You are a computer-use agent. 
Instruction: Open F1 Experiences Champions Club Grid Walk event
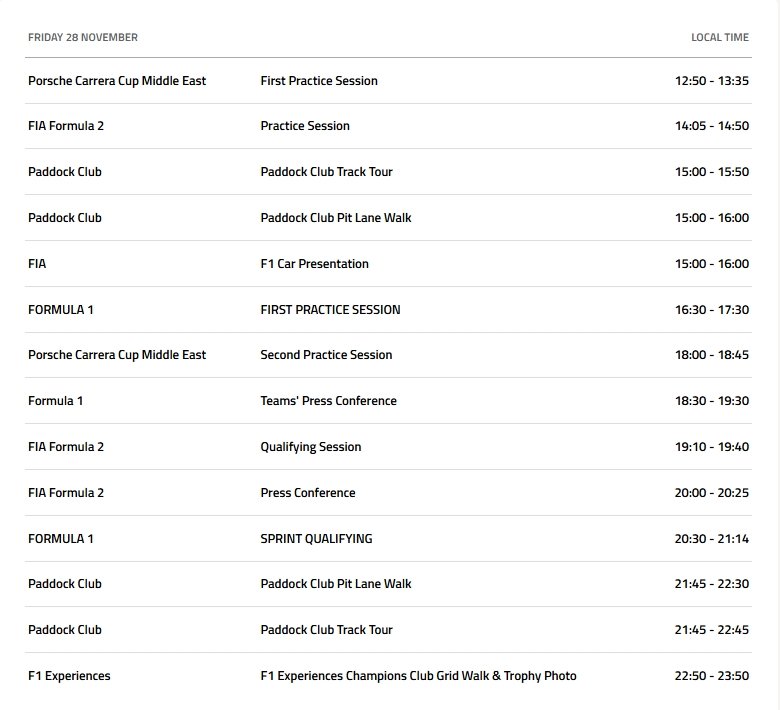(x=418, y=676)
